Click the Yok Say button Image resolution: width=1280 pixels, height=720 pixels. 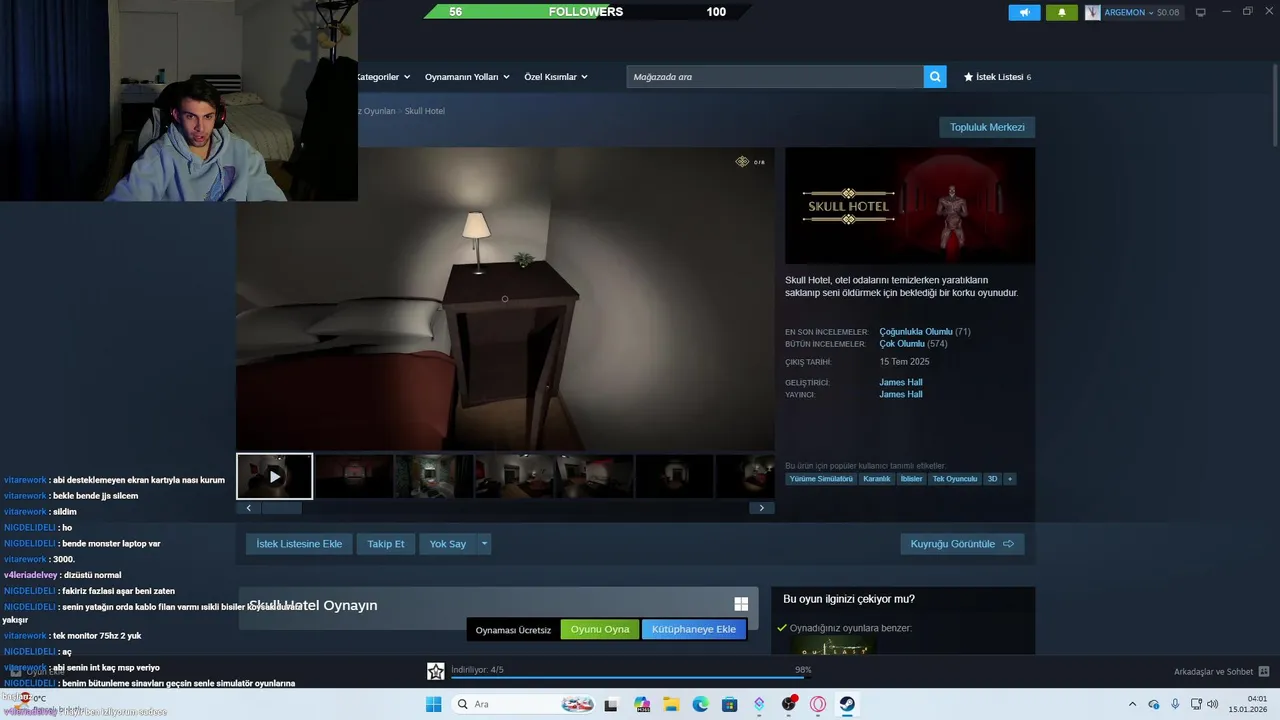448,544
